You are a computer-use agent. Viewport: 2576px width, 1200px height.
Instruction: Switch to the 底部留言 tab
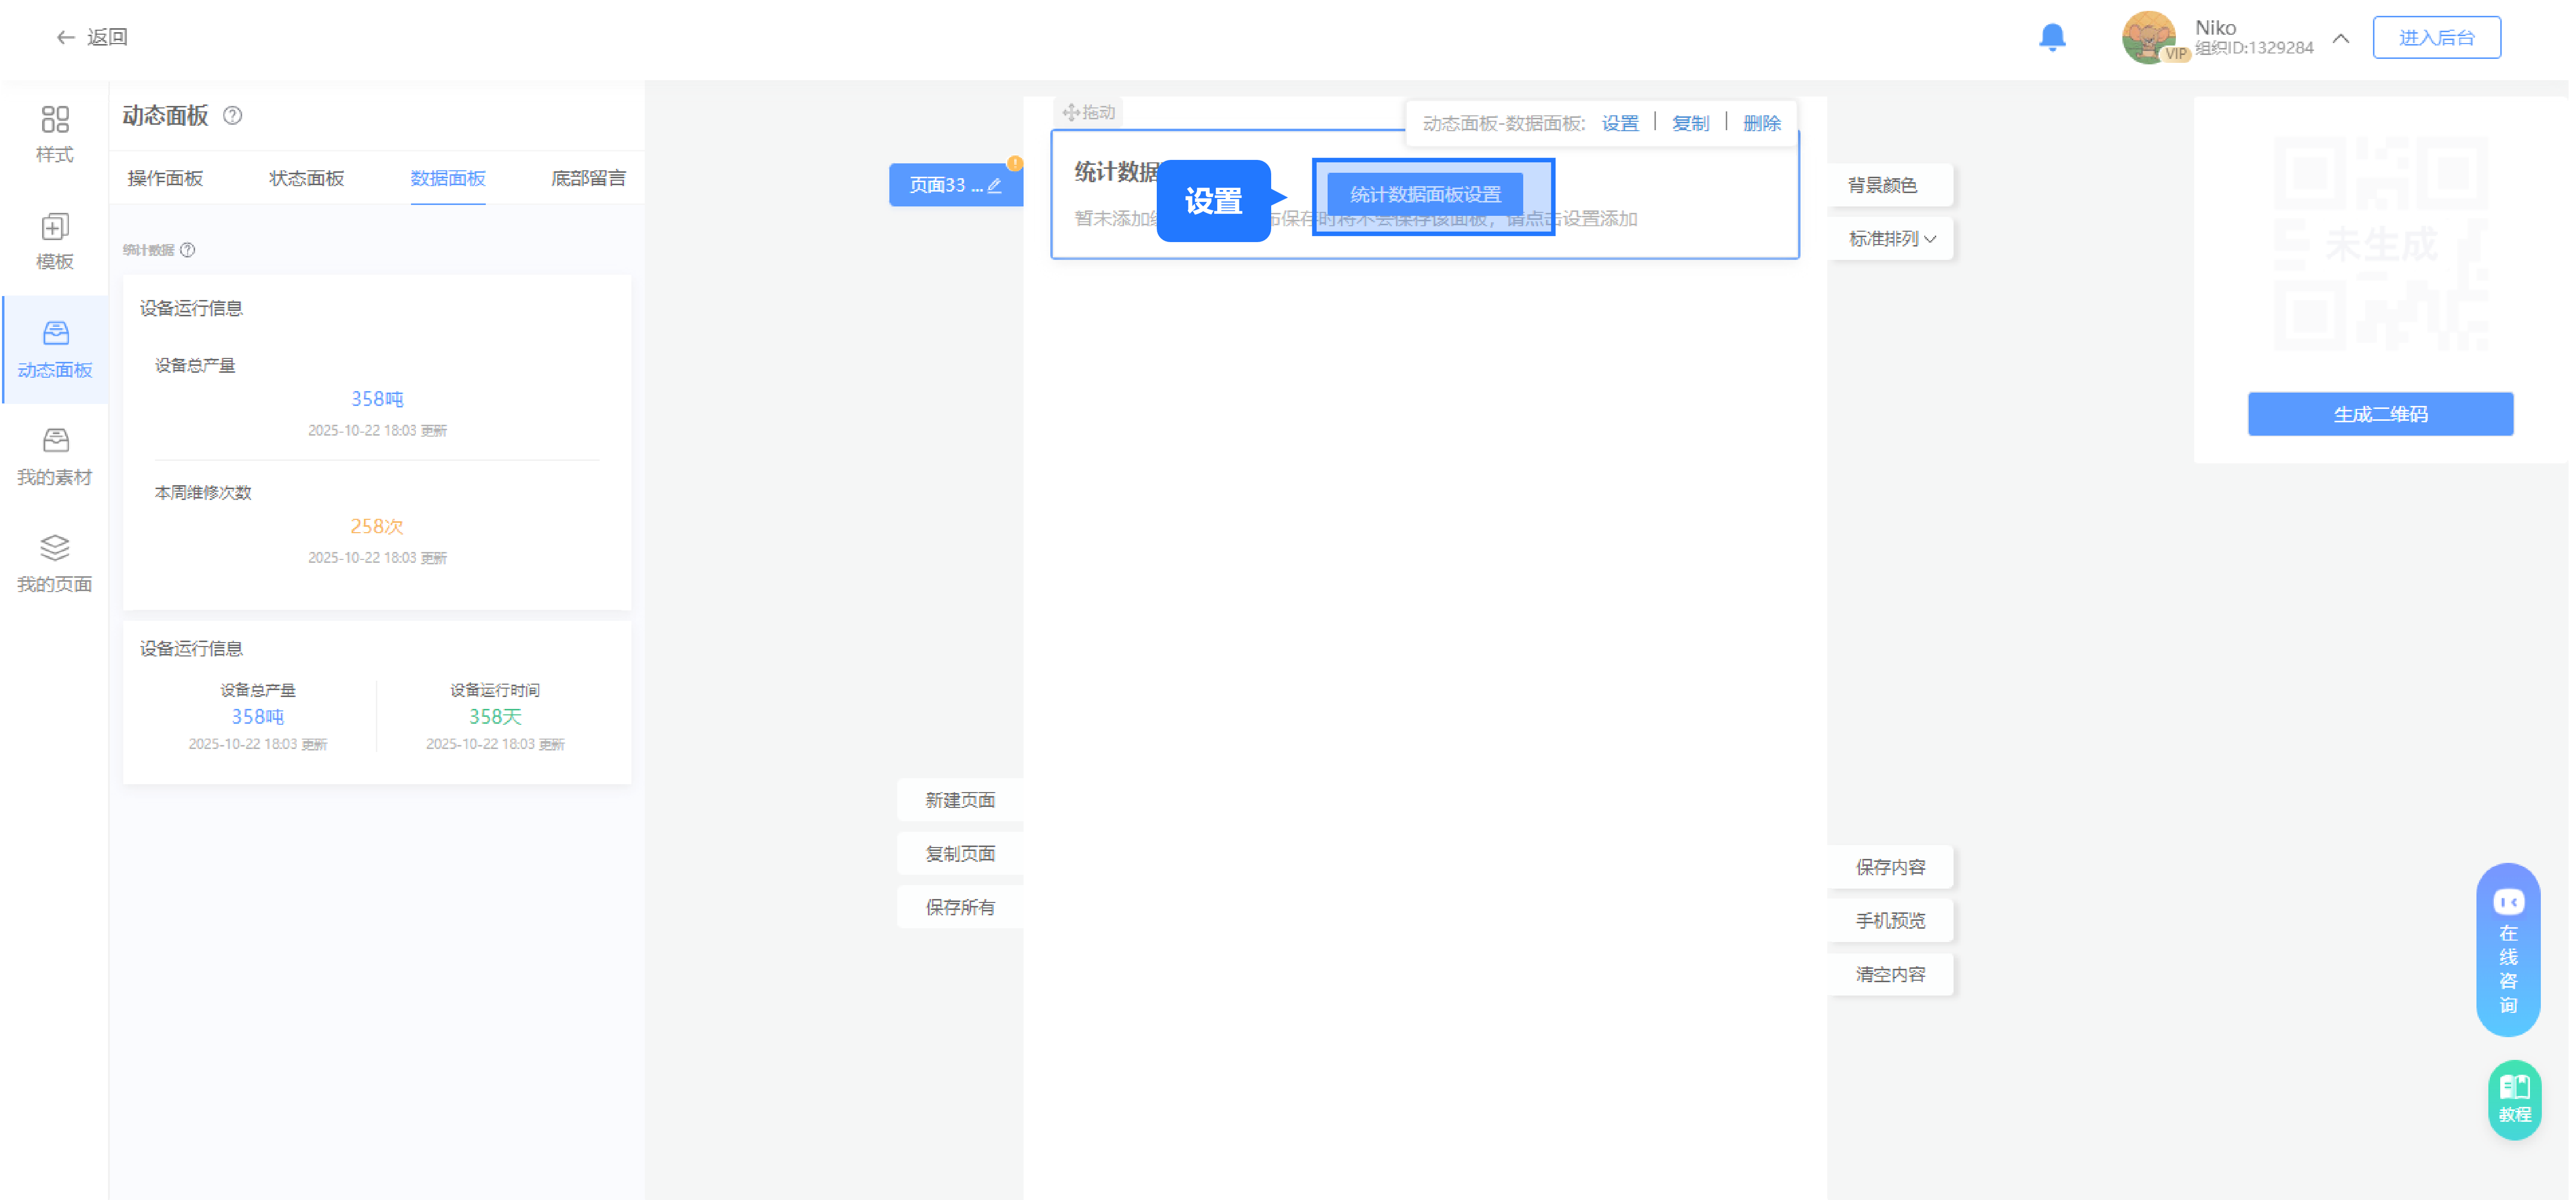(588, 179)
